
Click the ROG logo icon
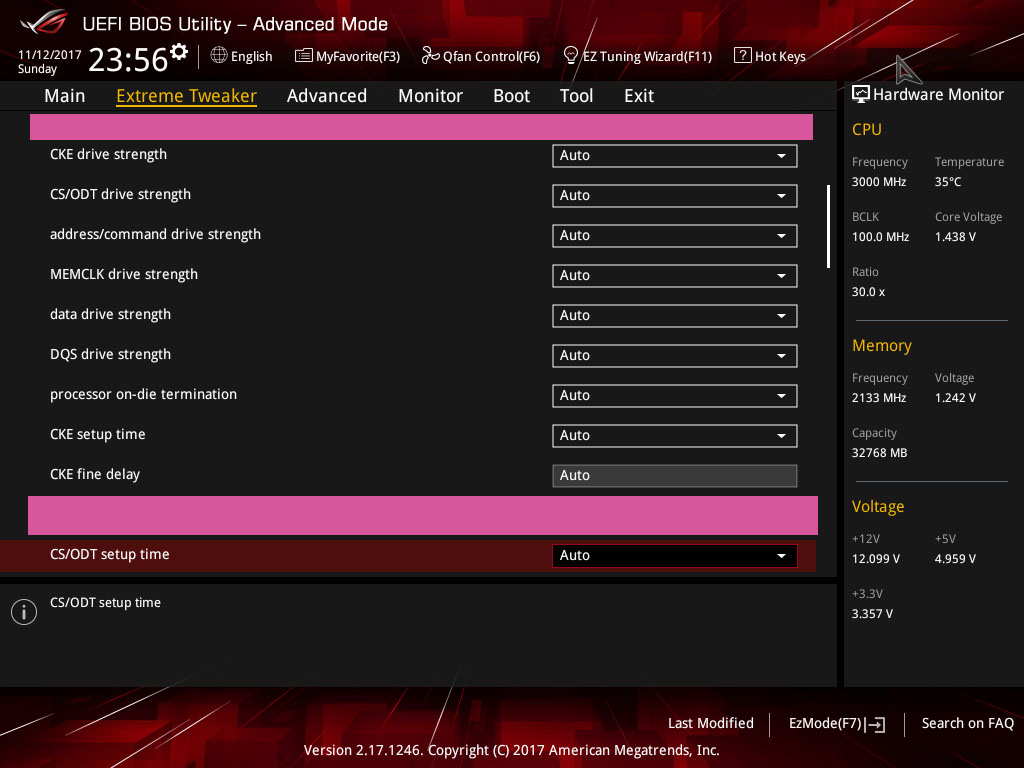(x=44, y=22)
